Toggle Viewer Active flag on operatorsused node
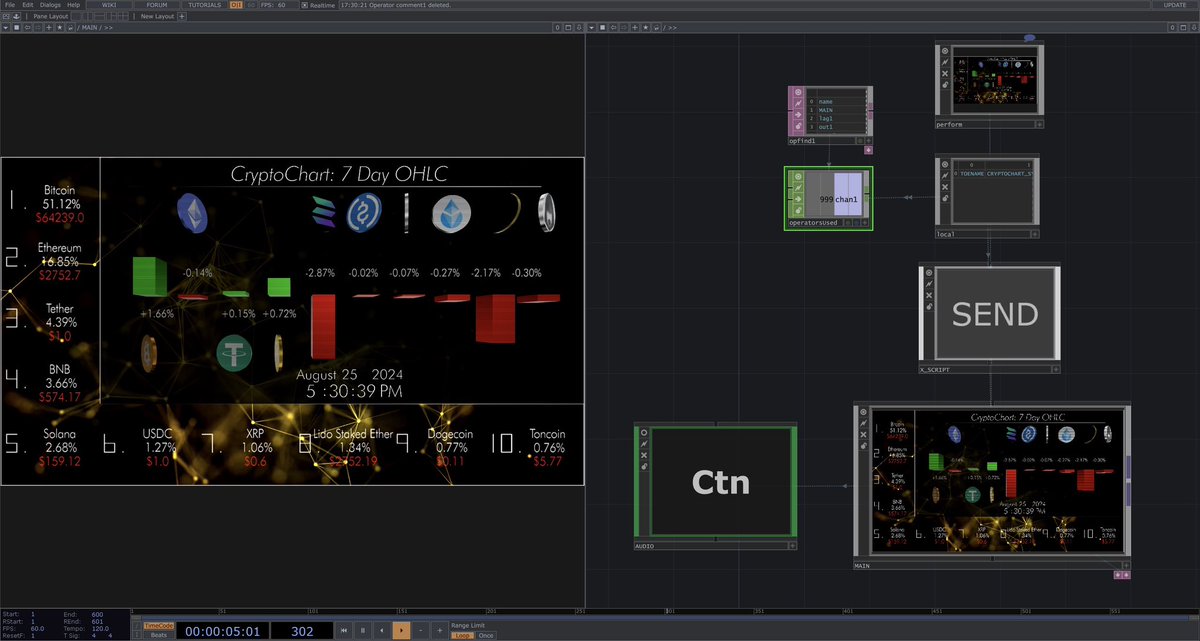Image resolution: width=1200 pixels, height=641 pixels. pyautogui.click(x=798, y=175)
